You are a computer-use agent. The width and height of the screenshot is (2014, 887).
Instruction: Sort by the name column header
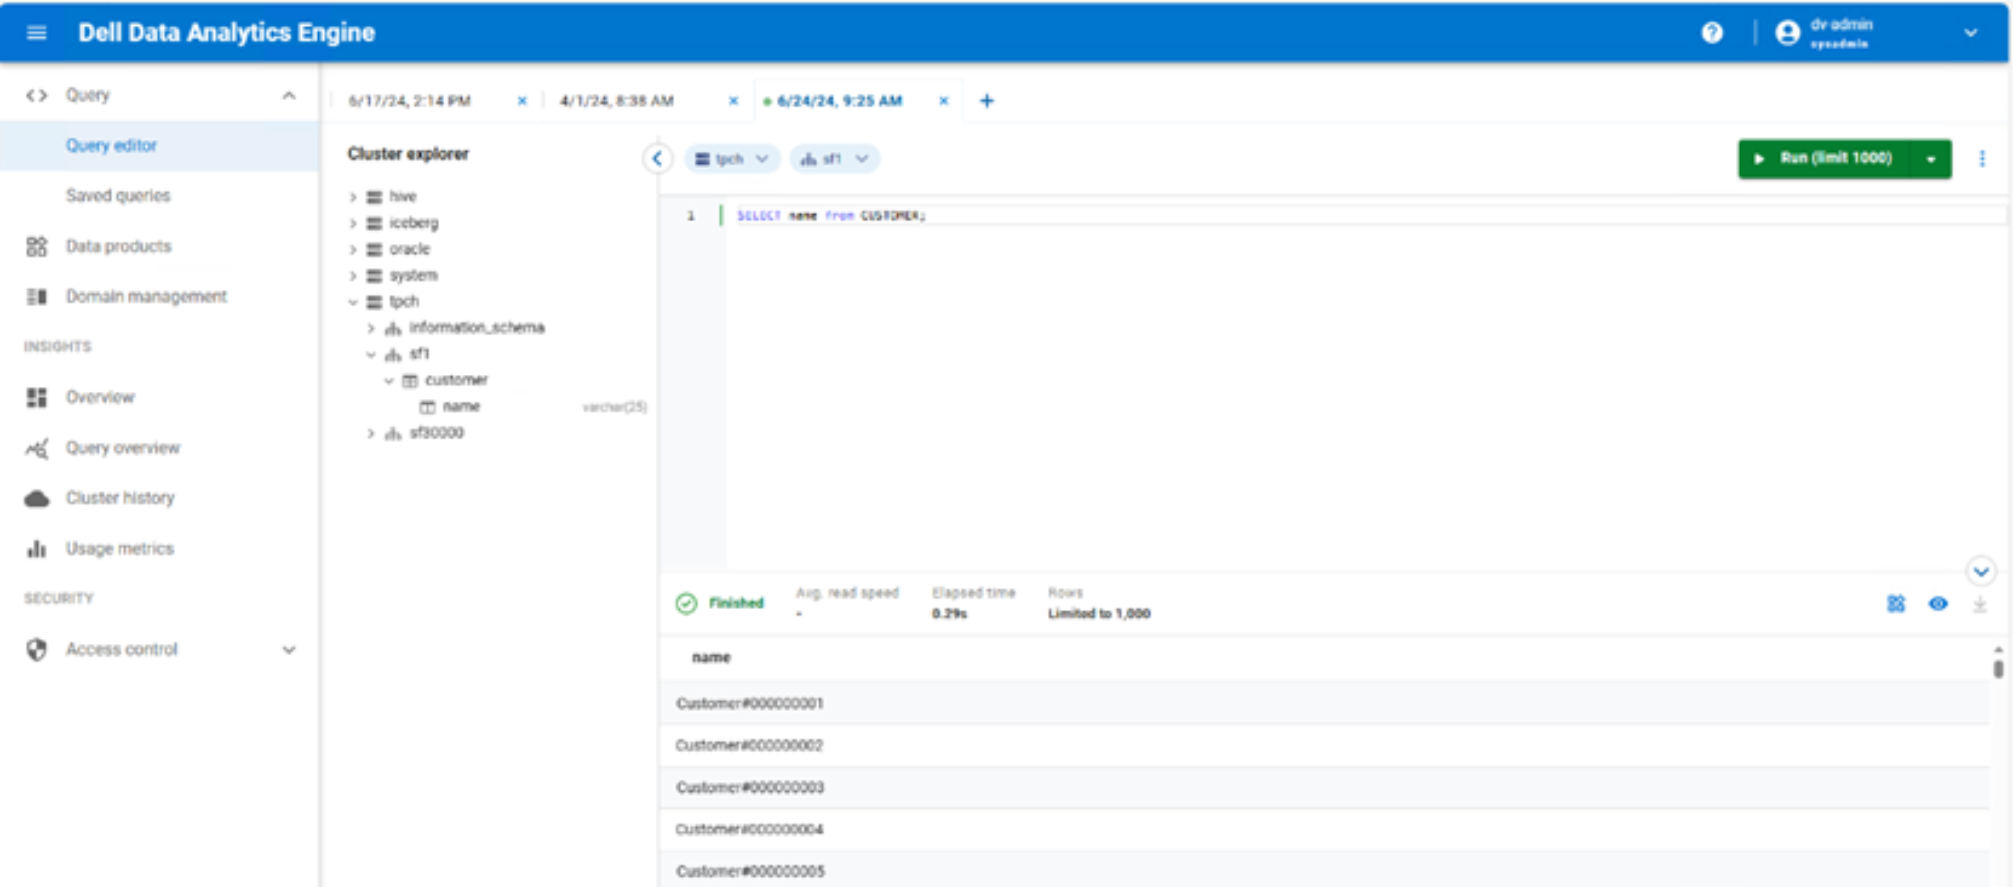711,658
